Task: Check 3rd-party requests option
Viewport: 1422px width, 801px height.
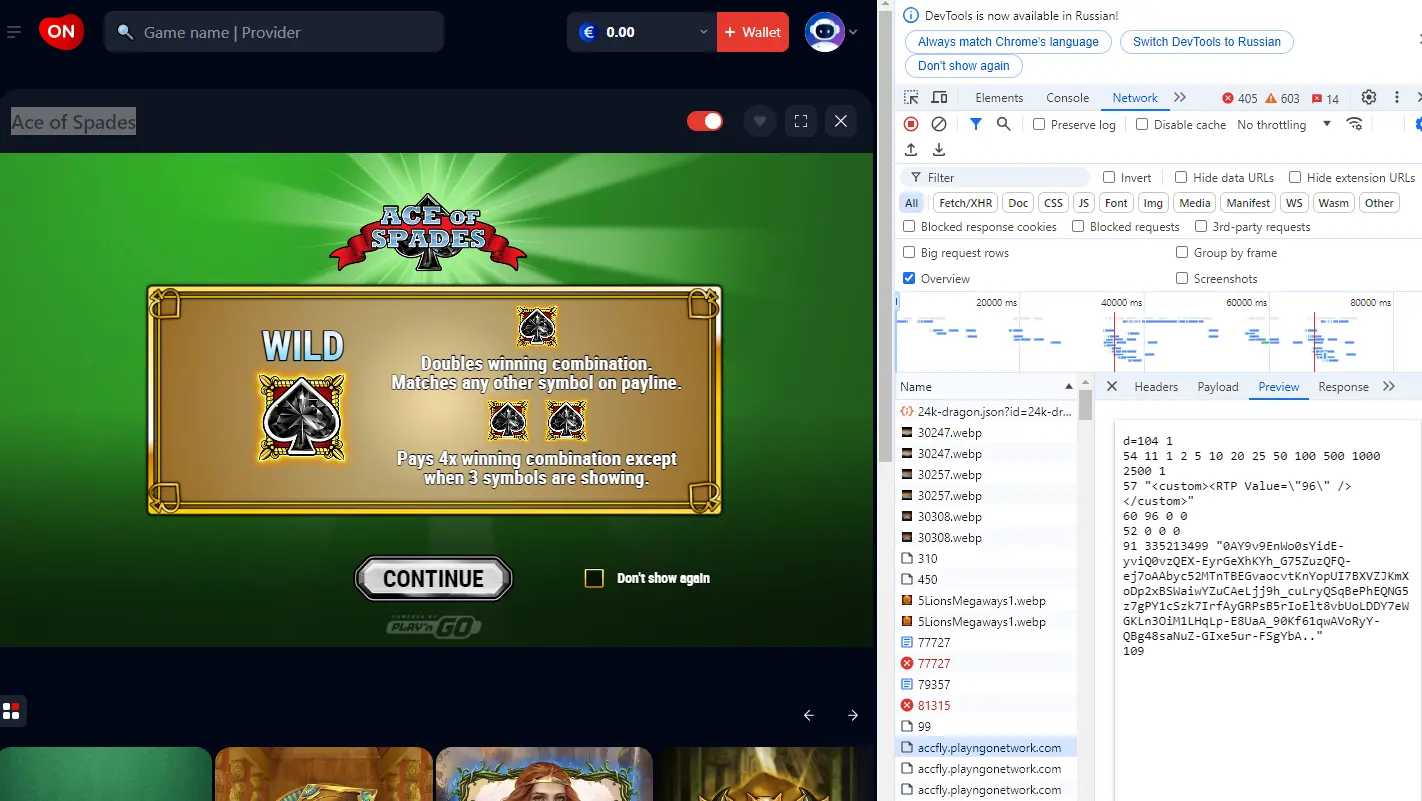Action: (1201, 227)
